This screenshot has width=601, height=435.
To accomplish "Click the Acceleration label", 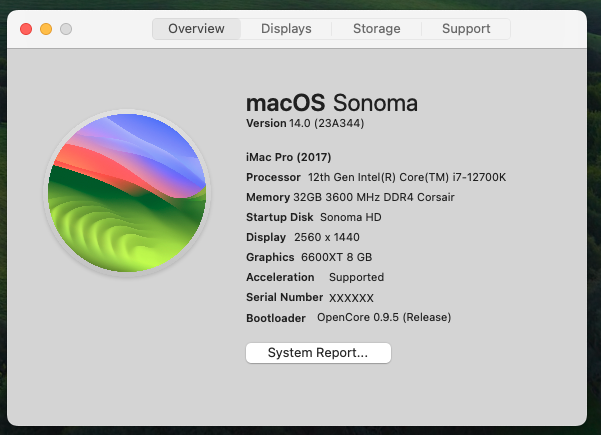I will click(280, 277).
